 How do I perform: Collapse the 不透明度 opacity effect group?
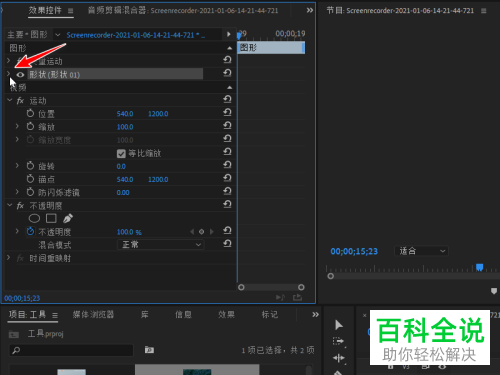click(10, 205)
